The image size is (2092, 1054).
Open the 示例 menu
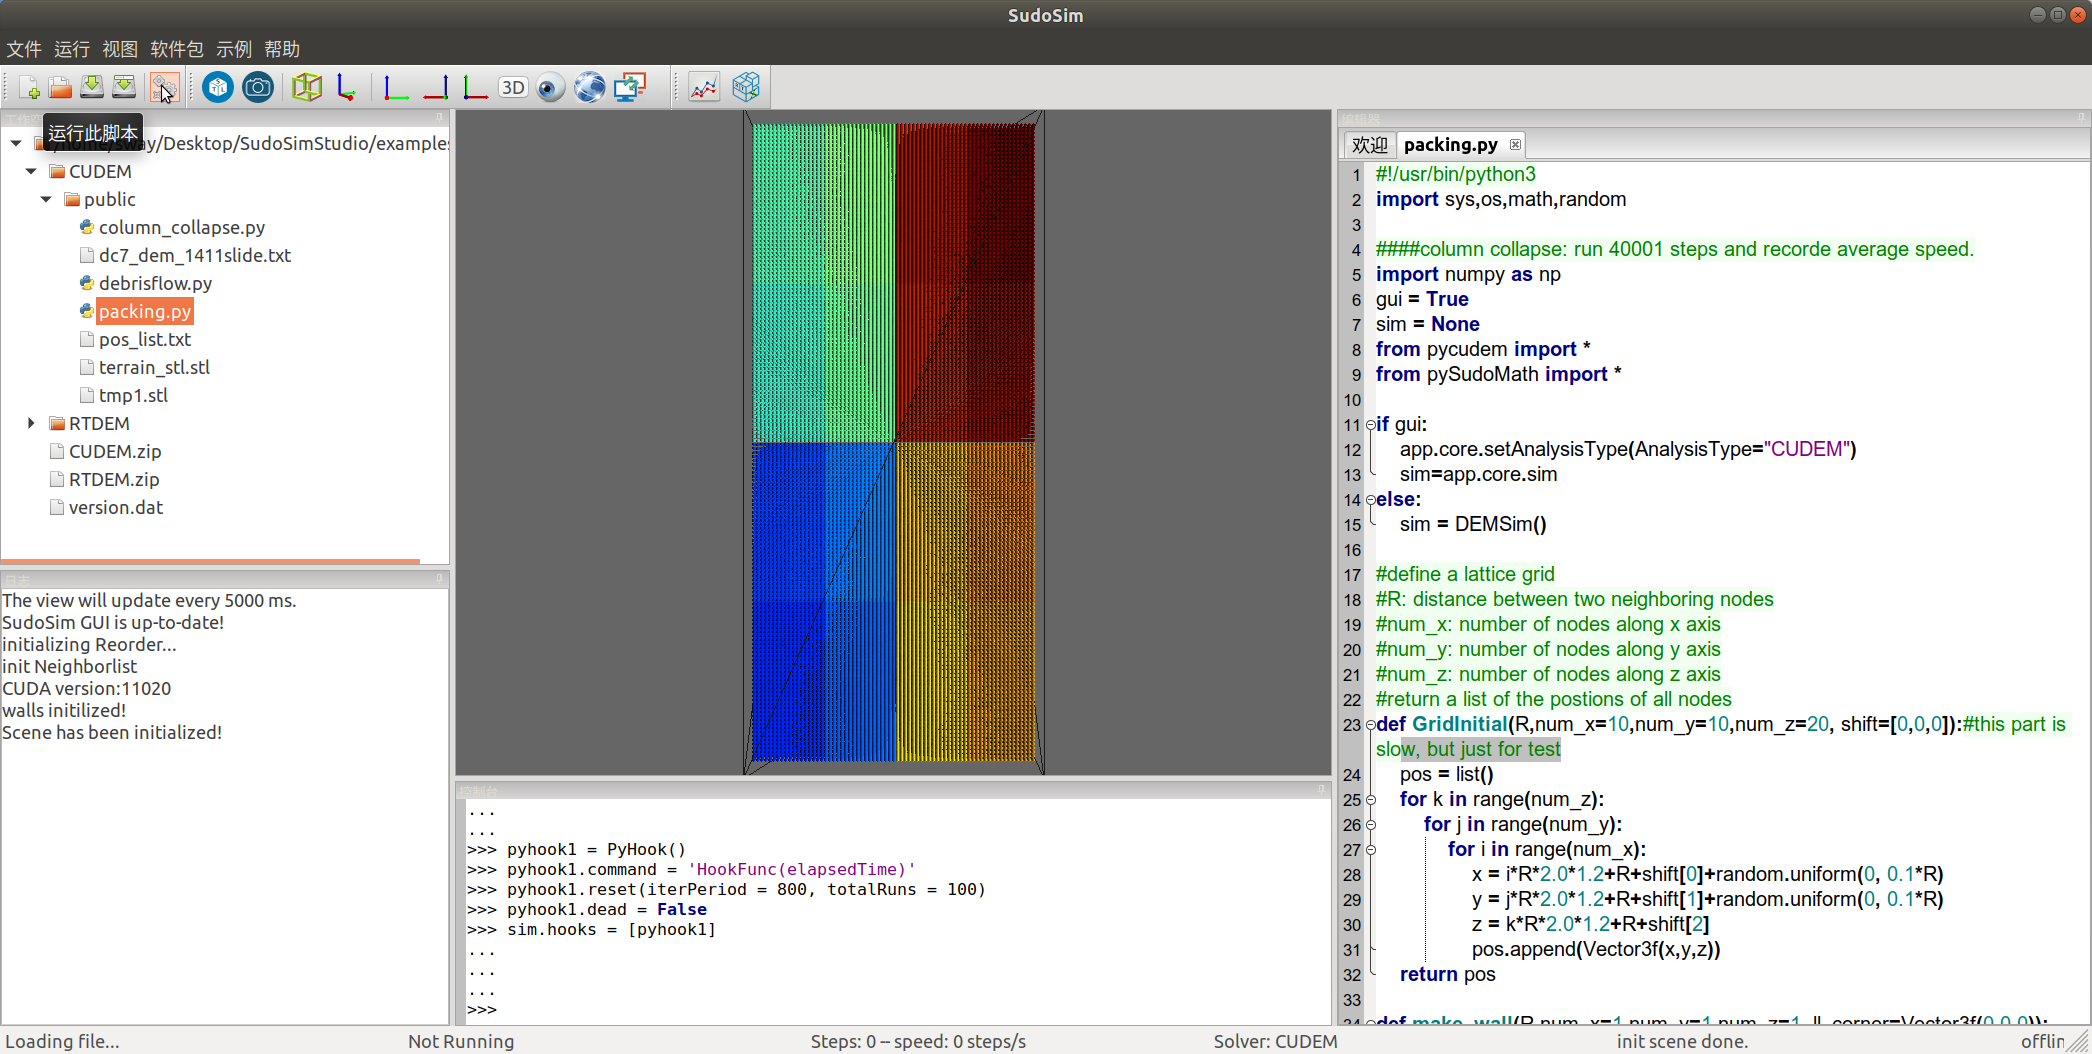pyautogui.click(x=234, y=49)
